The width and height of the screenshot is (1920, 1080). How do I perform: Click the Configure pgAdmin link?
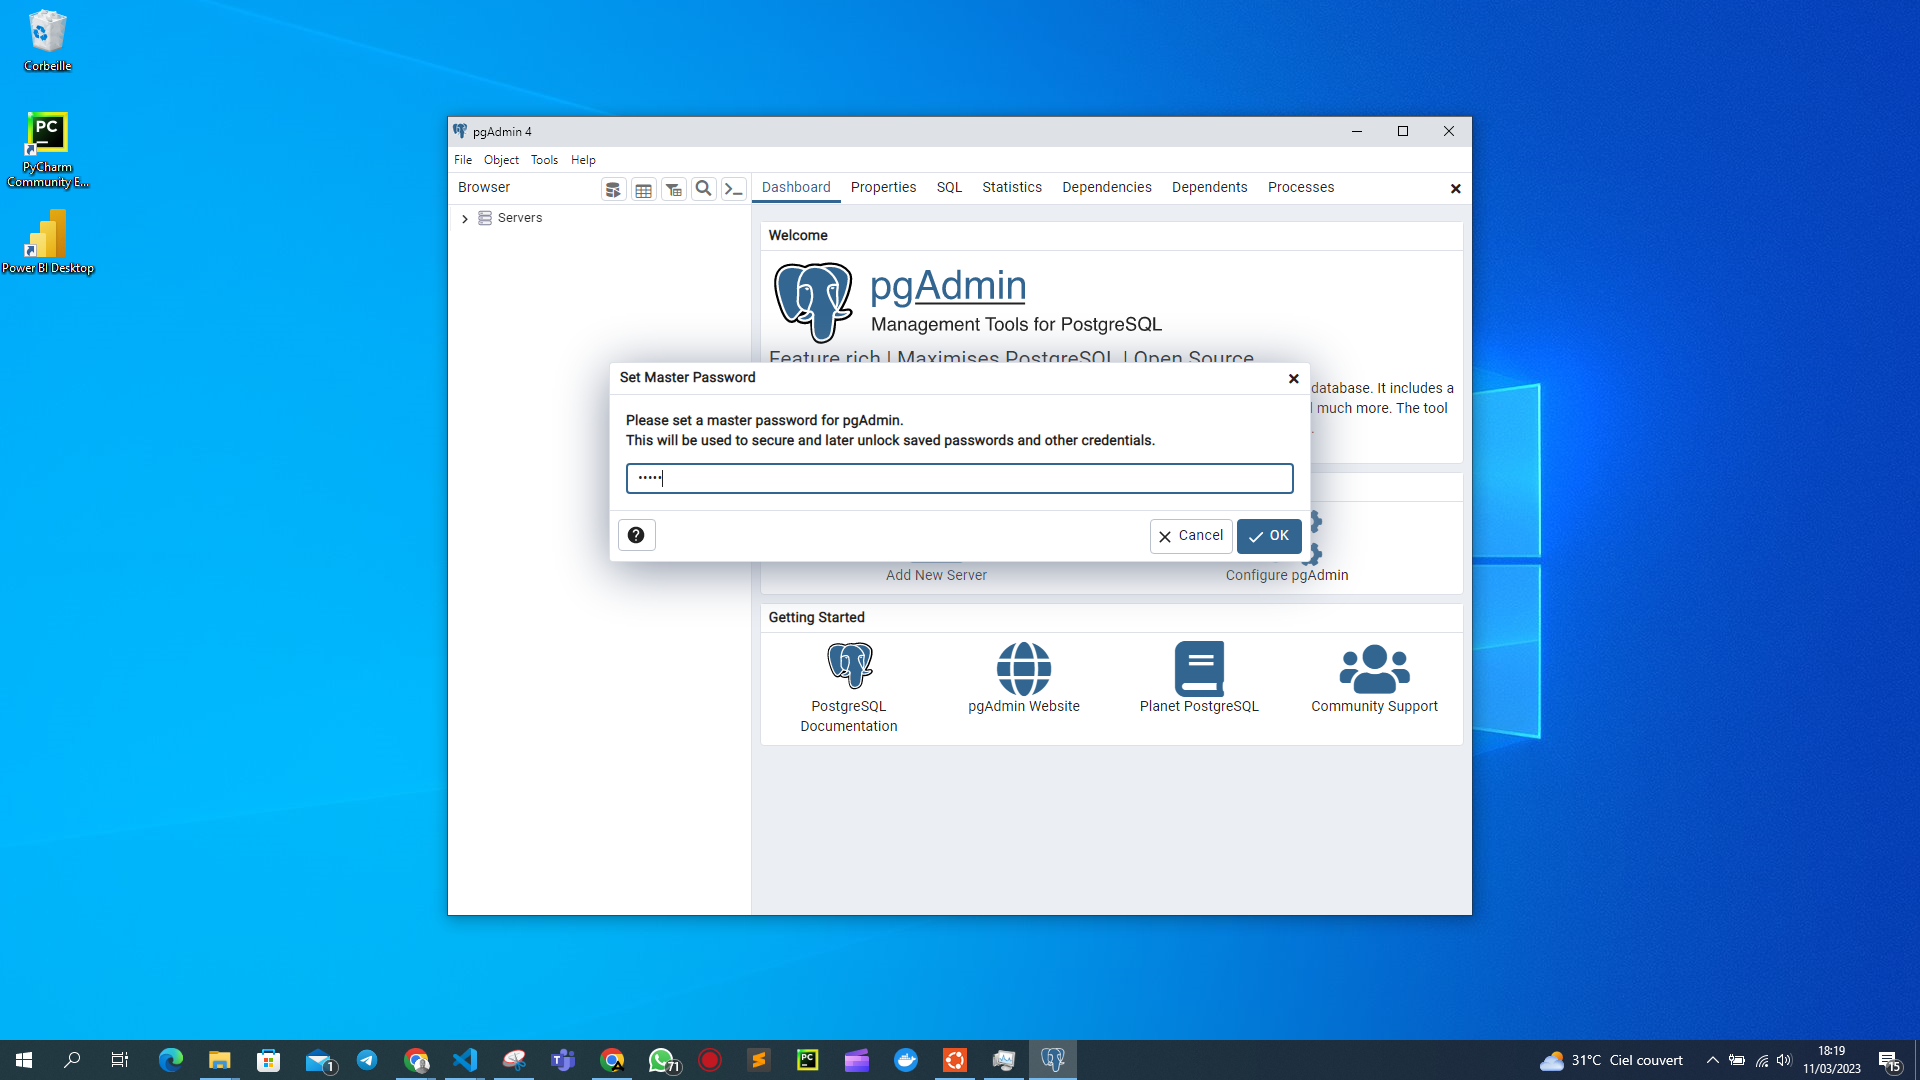click(x=1287, y=575)
